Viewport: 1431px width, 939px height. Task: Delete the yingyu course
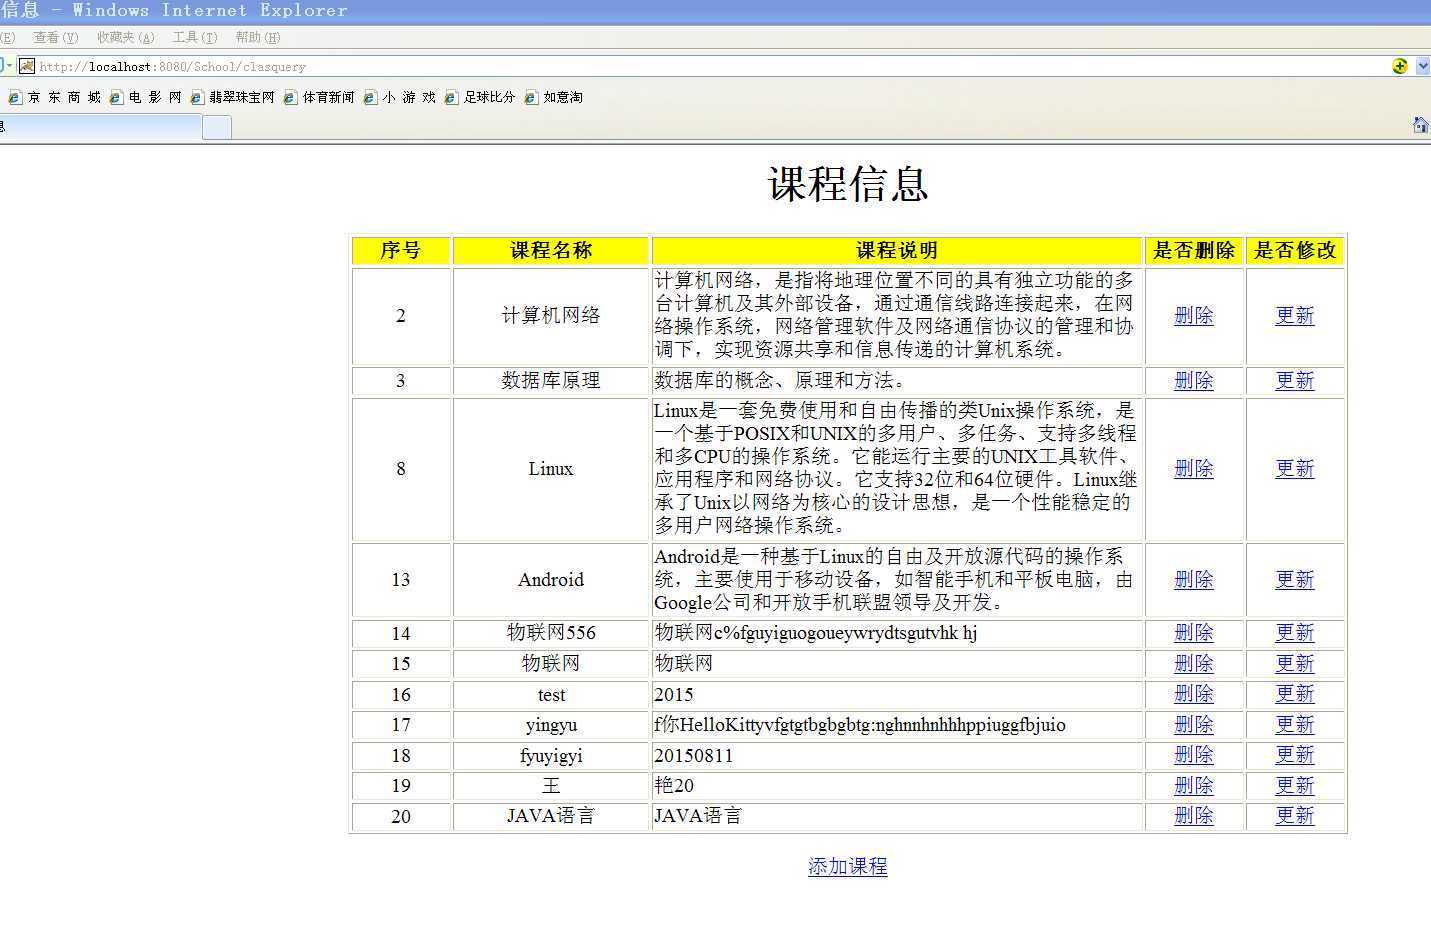1194,725
